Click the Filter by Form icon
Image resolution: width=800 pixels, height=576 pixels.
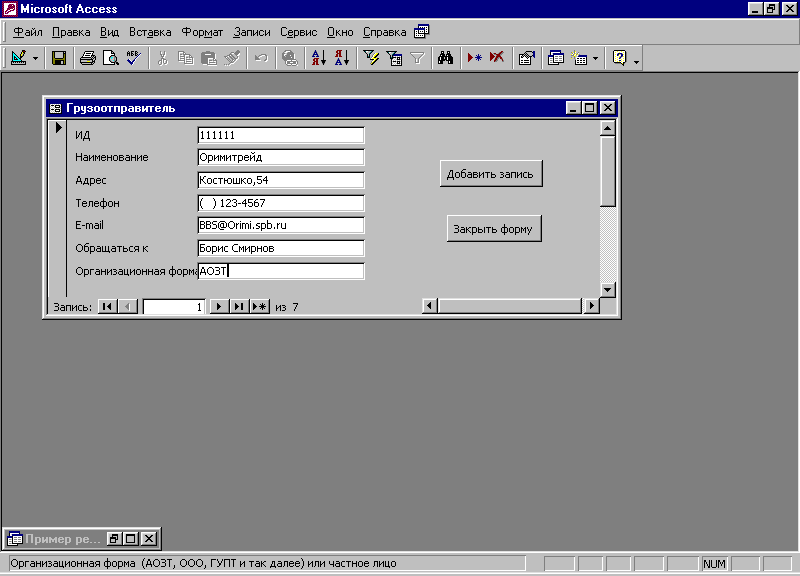[x=394, y=58]
